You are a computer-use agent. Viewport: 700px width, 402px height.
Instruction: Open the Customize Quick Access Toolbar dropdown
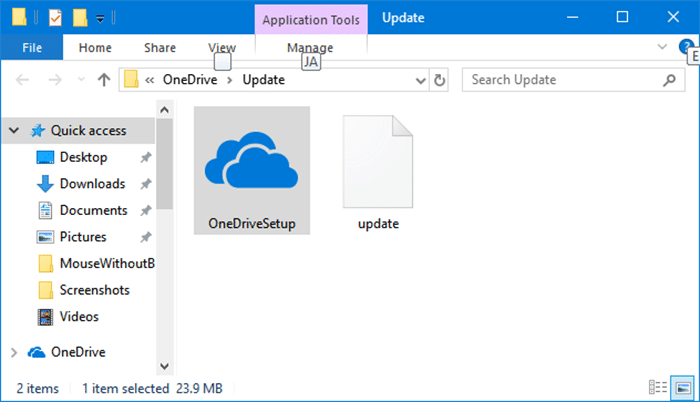[x=100, y=18]
